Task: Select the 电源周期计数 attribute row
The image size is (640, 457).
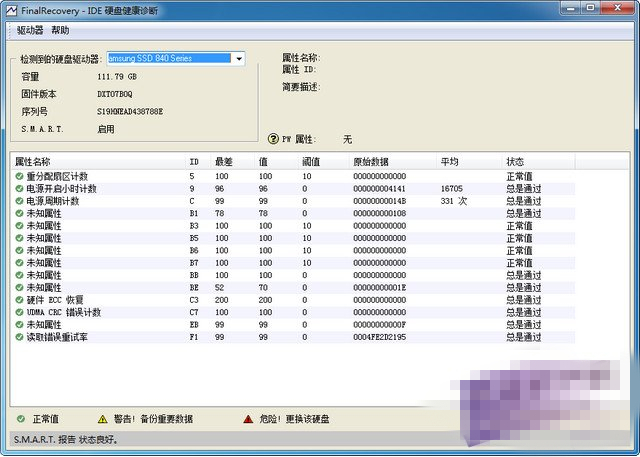Action: coord(293,201)
